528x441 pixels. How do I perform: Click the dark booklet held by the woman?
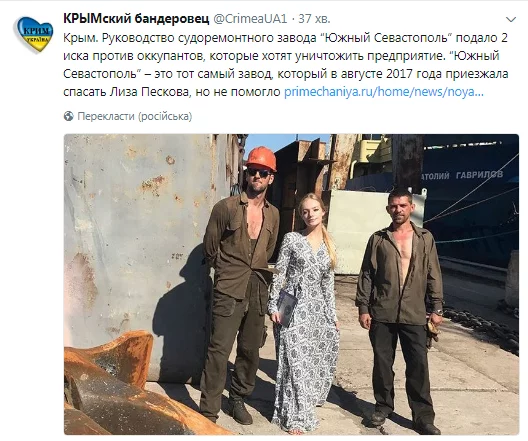pyautogui.click(x=287, y=308)
